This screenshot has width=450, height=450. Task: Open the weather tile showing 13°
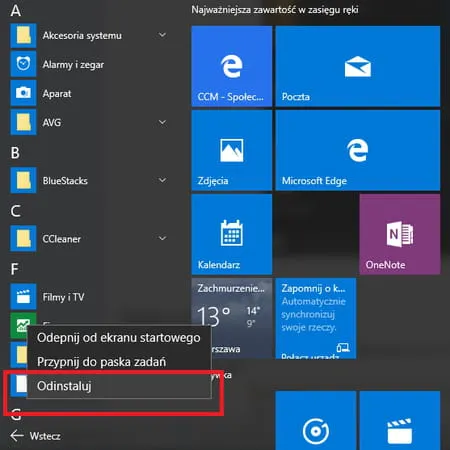[x=232, y=318]
